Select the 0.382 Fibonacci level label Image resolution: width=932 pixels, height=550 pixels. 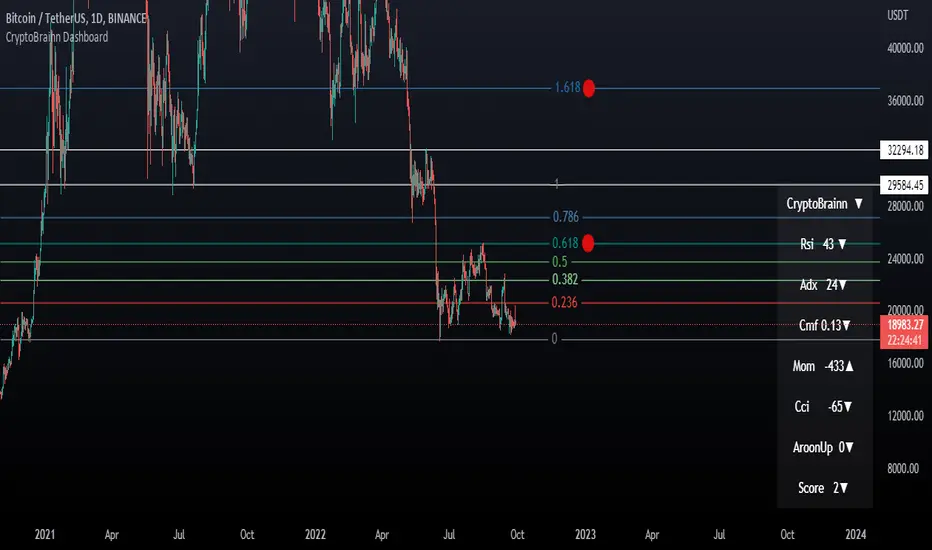(565, 279)
